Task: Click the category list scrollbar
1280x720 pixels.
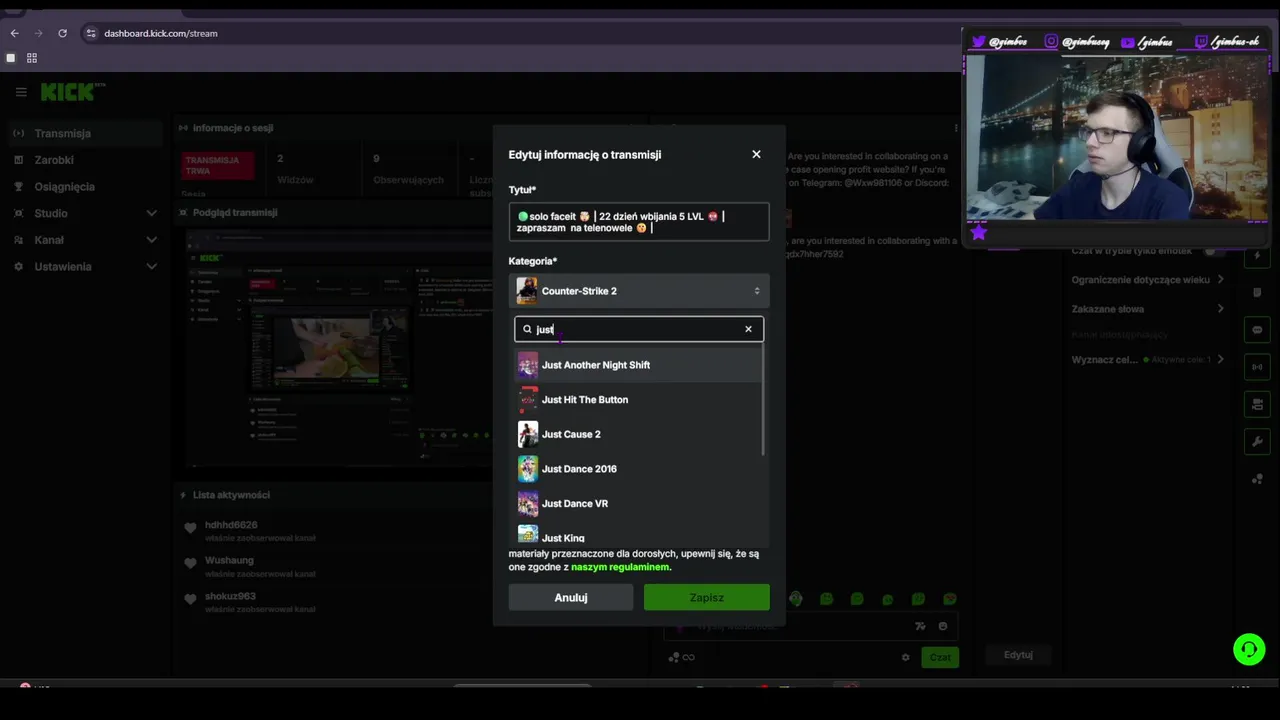Action: [763, 400]
